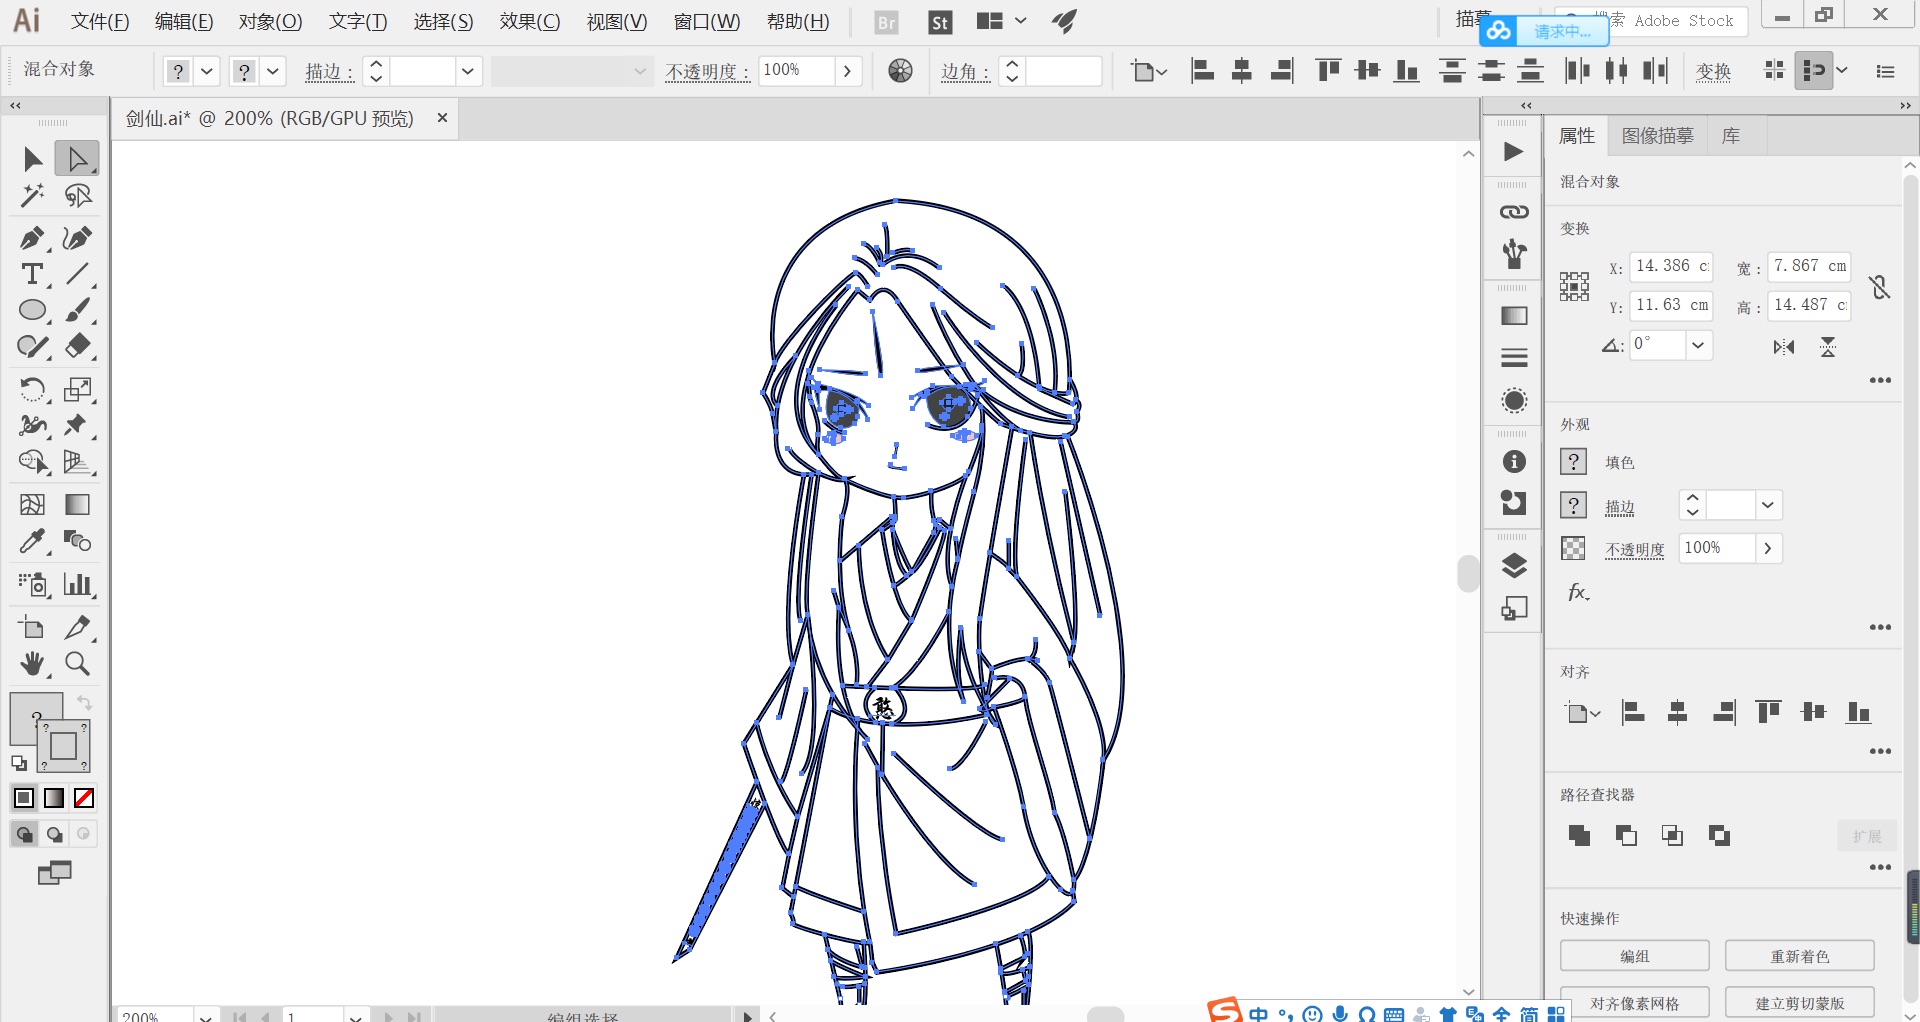
Task: Select the Eyedropper tool
Action: 32,541
